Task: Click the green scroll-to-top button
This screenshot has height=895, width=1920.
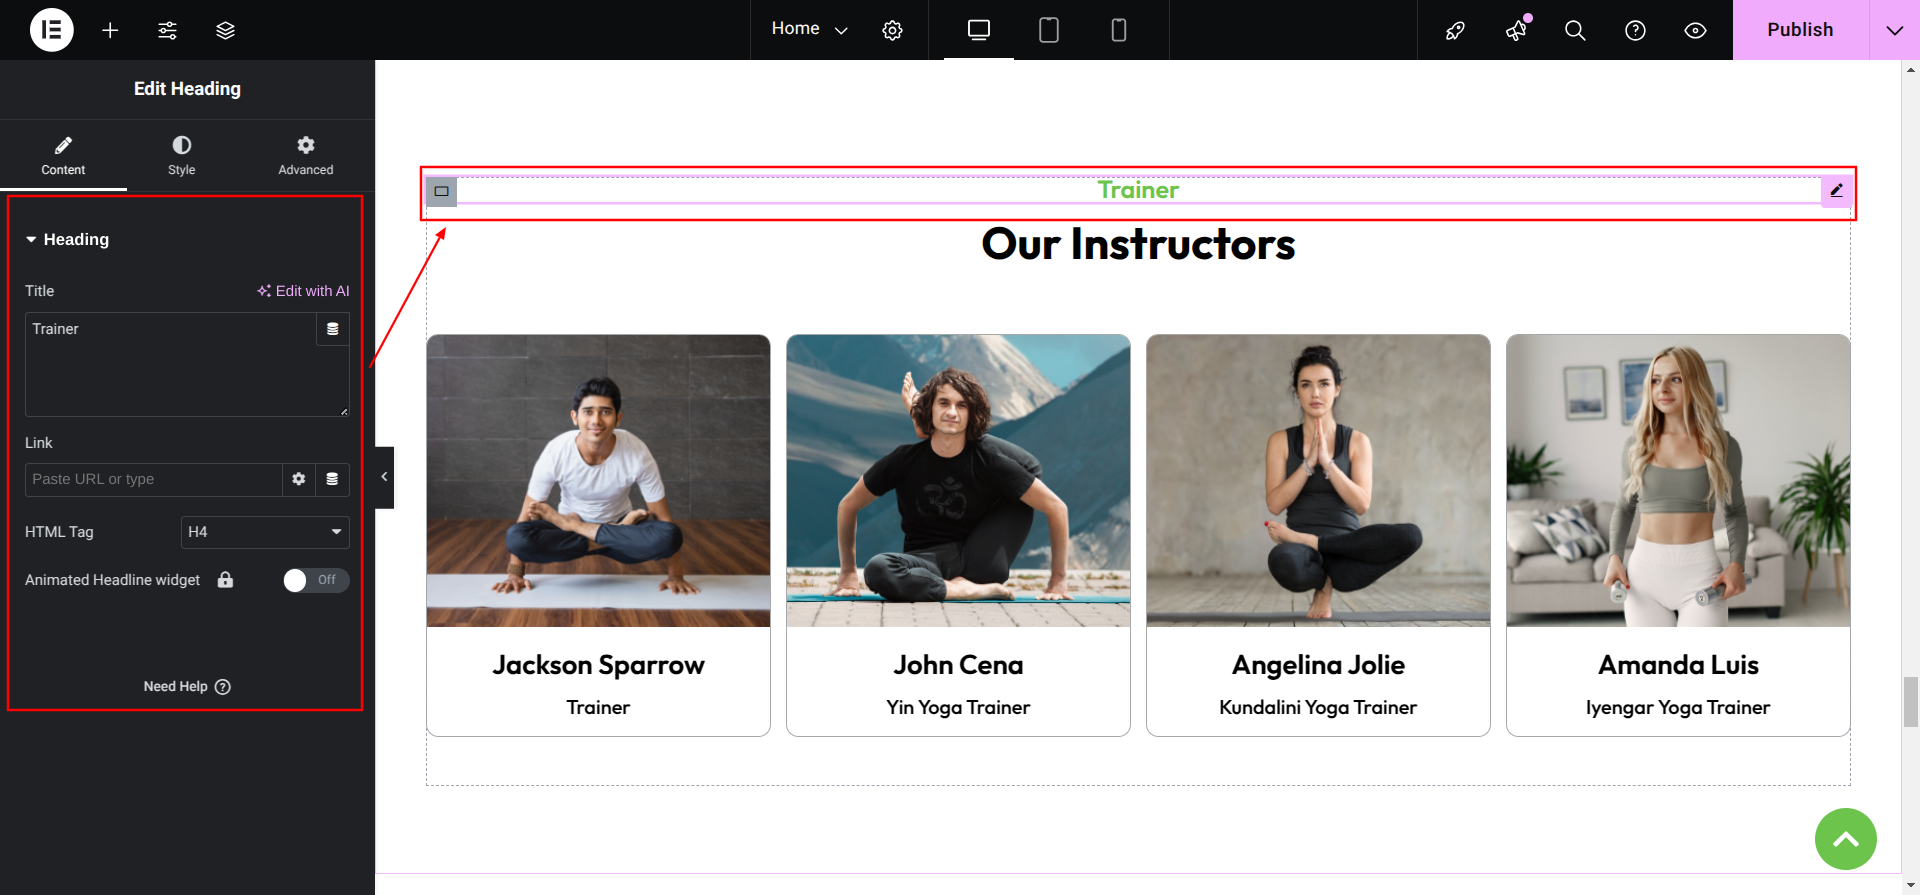Action: 1846,839
